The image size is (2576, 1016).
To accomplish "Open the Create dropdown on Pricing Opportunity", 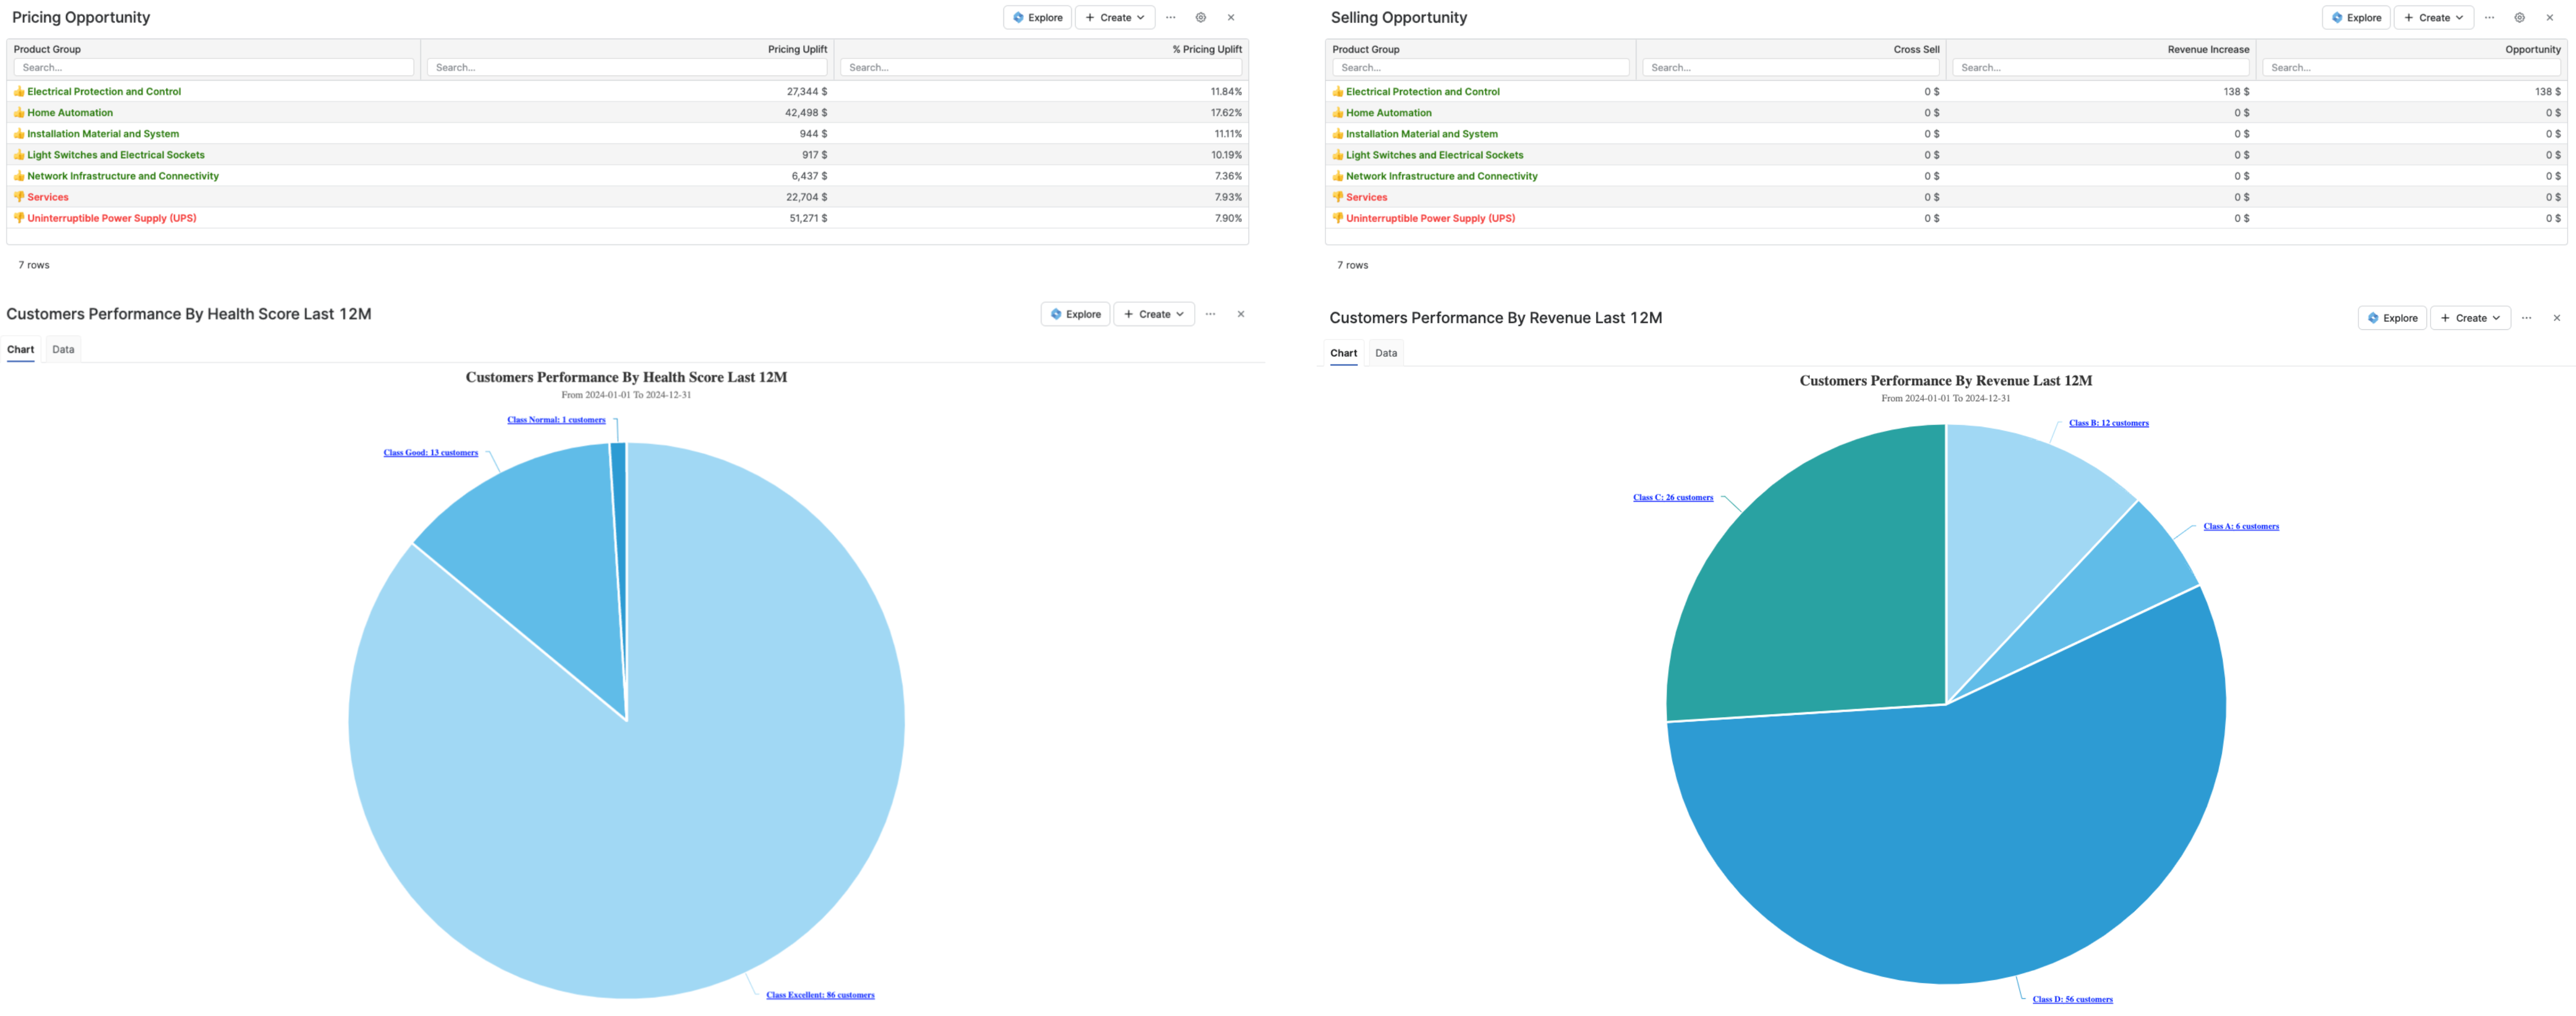I will coord(1114,17).
